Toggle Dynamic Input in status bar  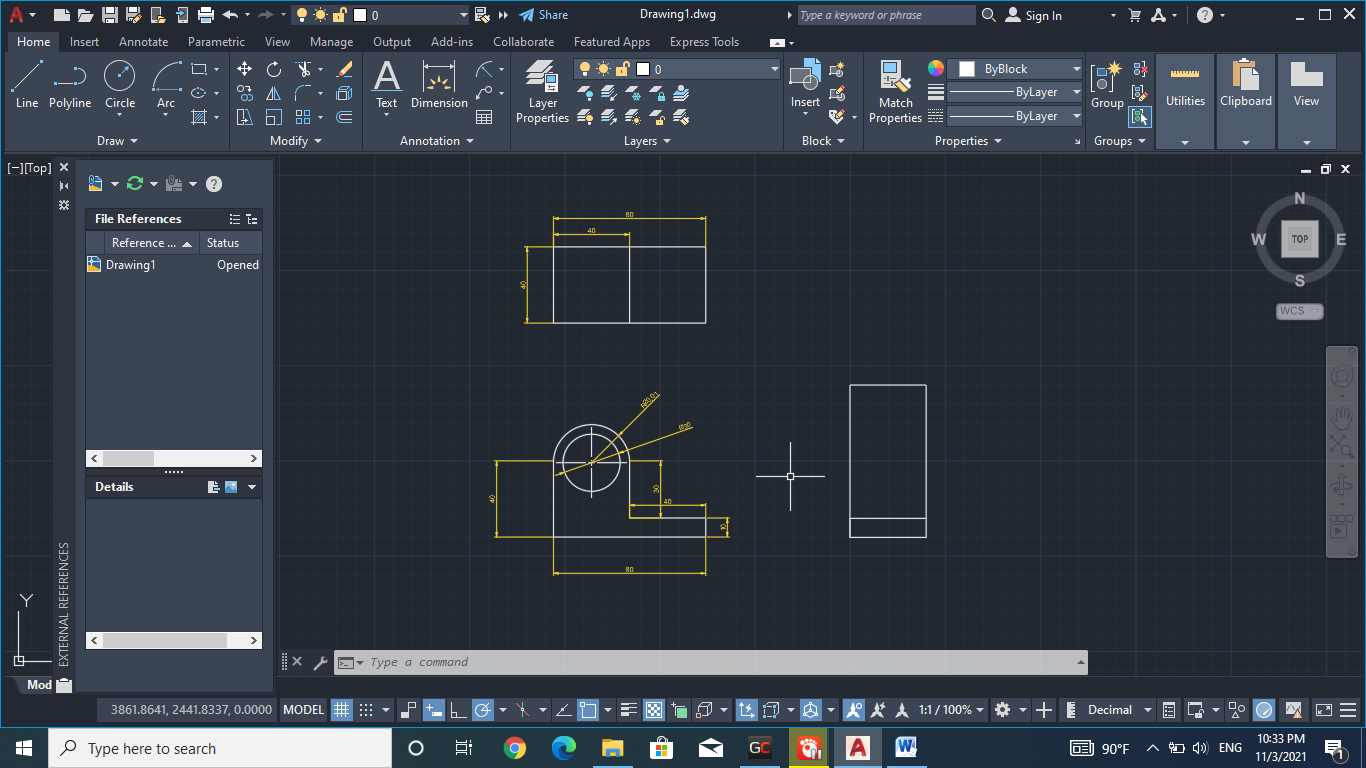click(434, 710)
